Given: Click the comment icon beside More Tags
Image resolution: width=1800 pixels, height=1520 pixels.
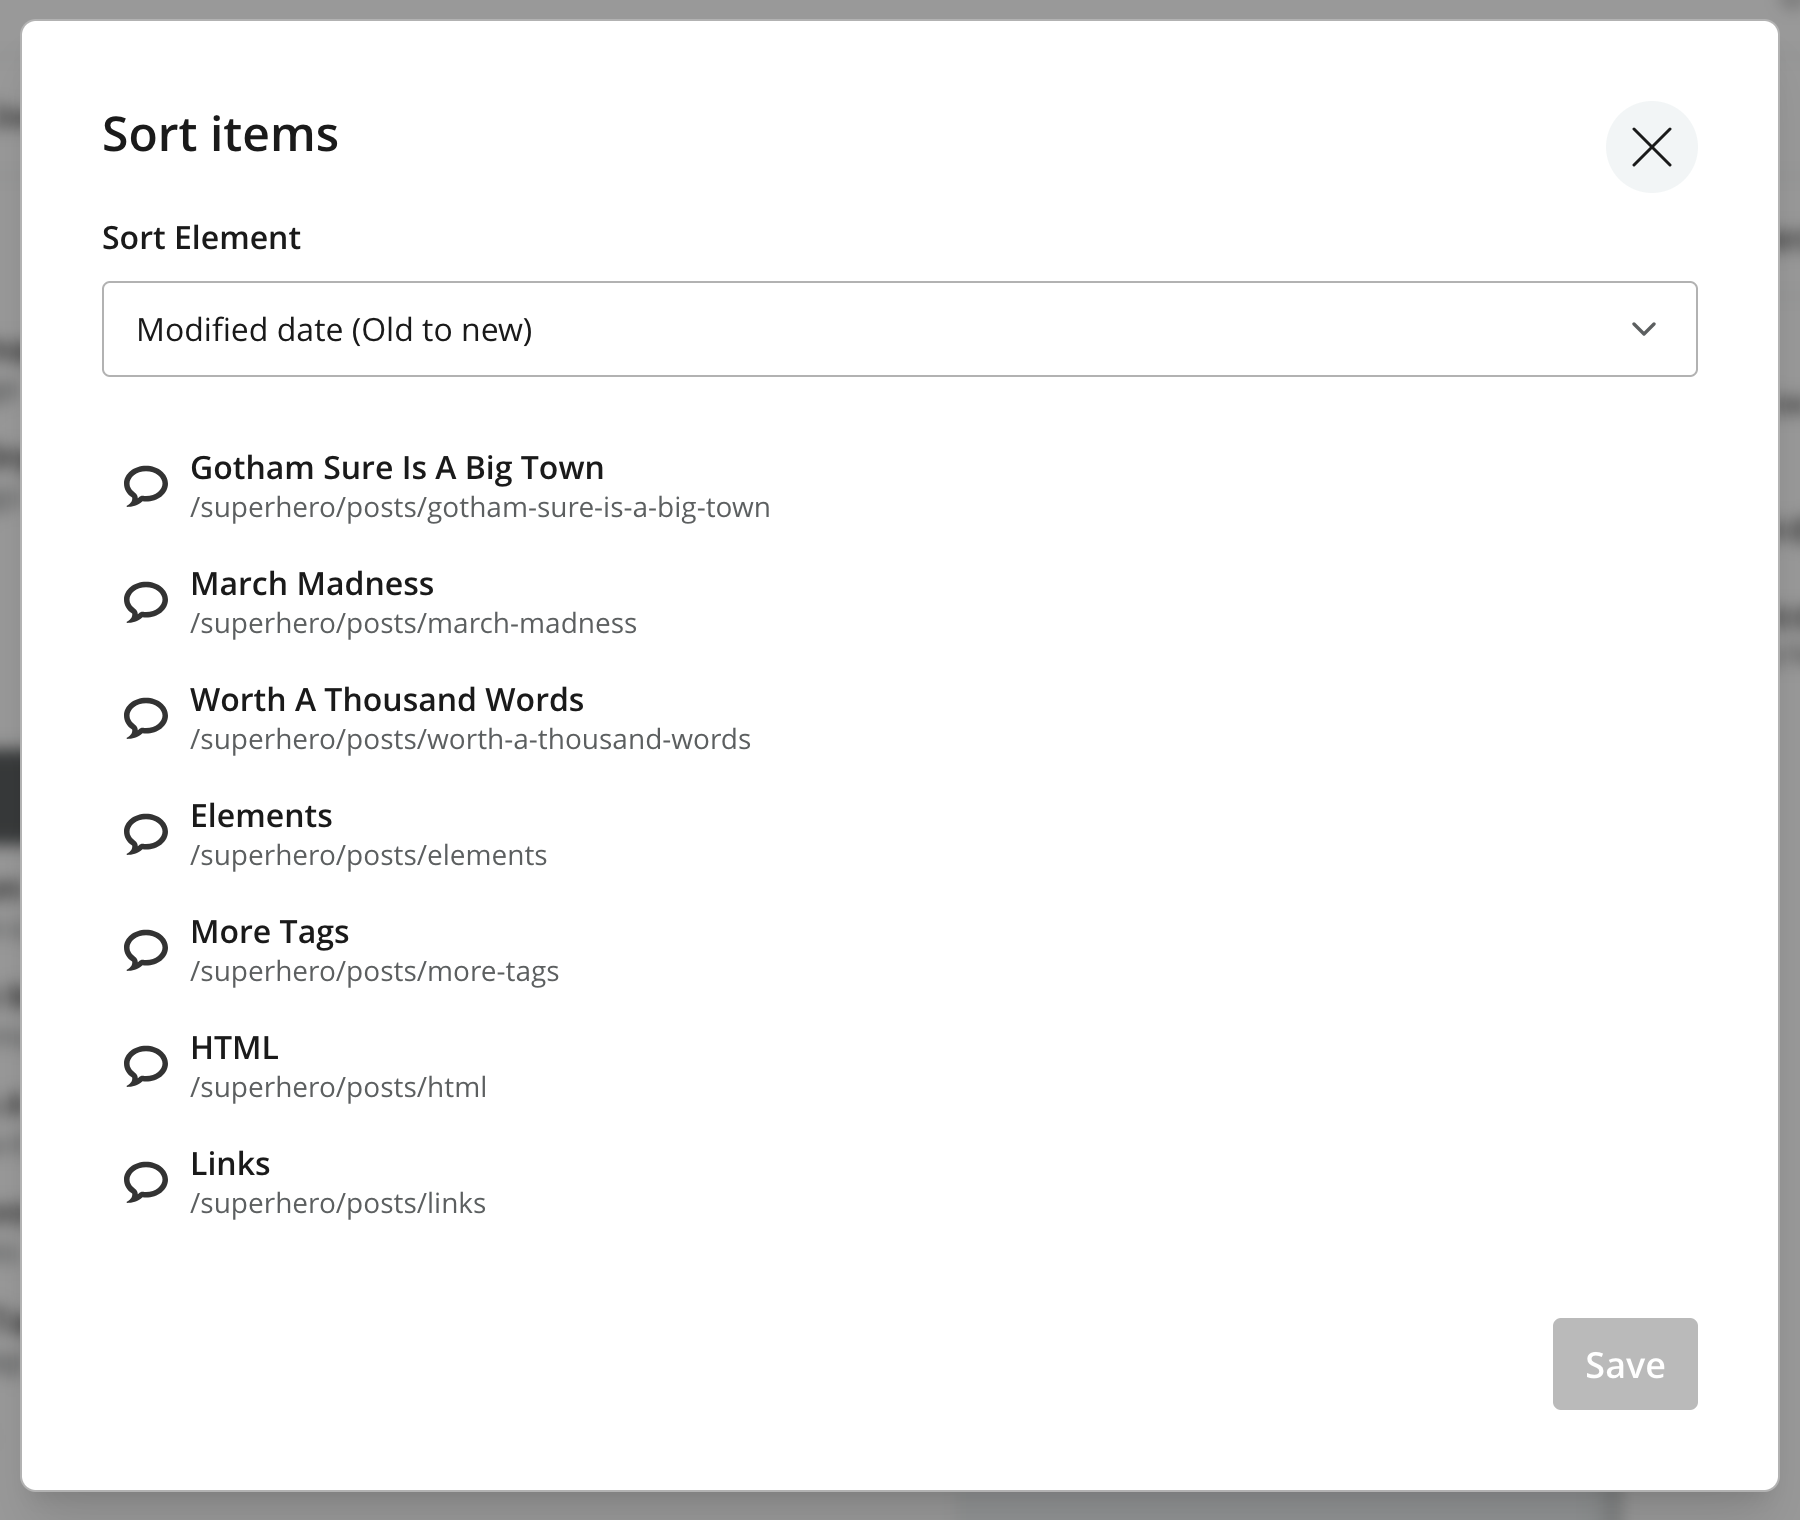Looking at the screenshot, I should (x=146, y=950).
